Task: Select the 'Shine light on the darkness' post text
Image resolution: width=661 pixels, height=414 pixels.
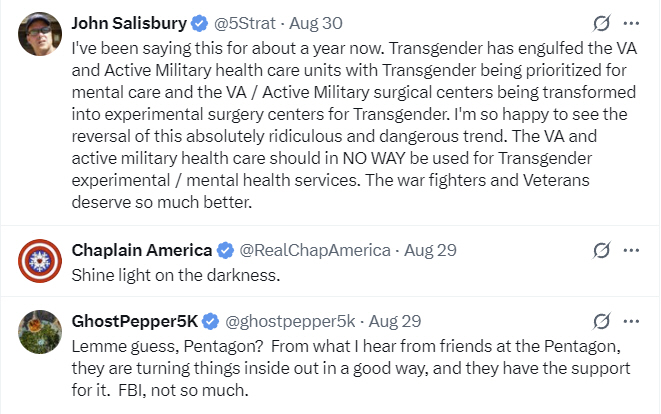Action: pos(176,275)
